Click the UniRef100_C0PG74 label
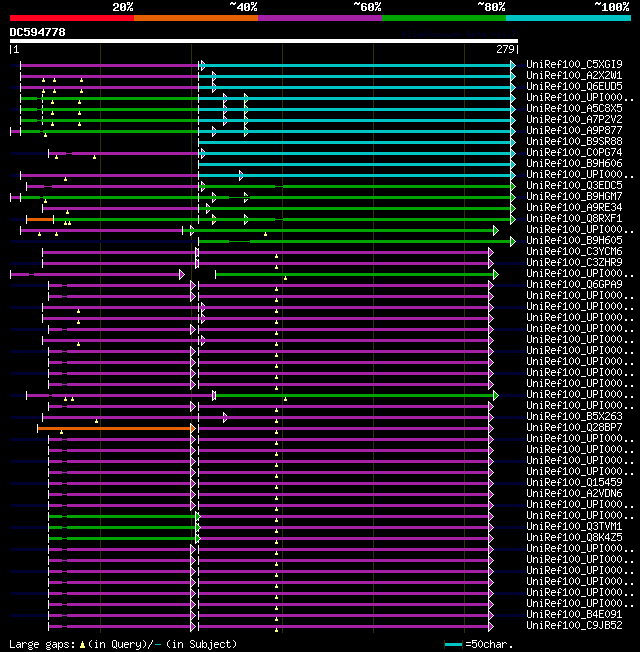The width and height of the screenshot is (640, 652). pyautogui.click(x=574, y=153)
